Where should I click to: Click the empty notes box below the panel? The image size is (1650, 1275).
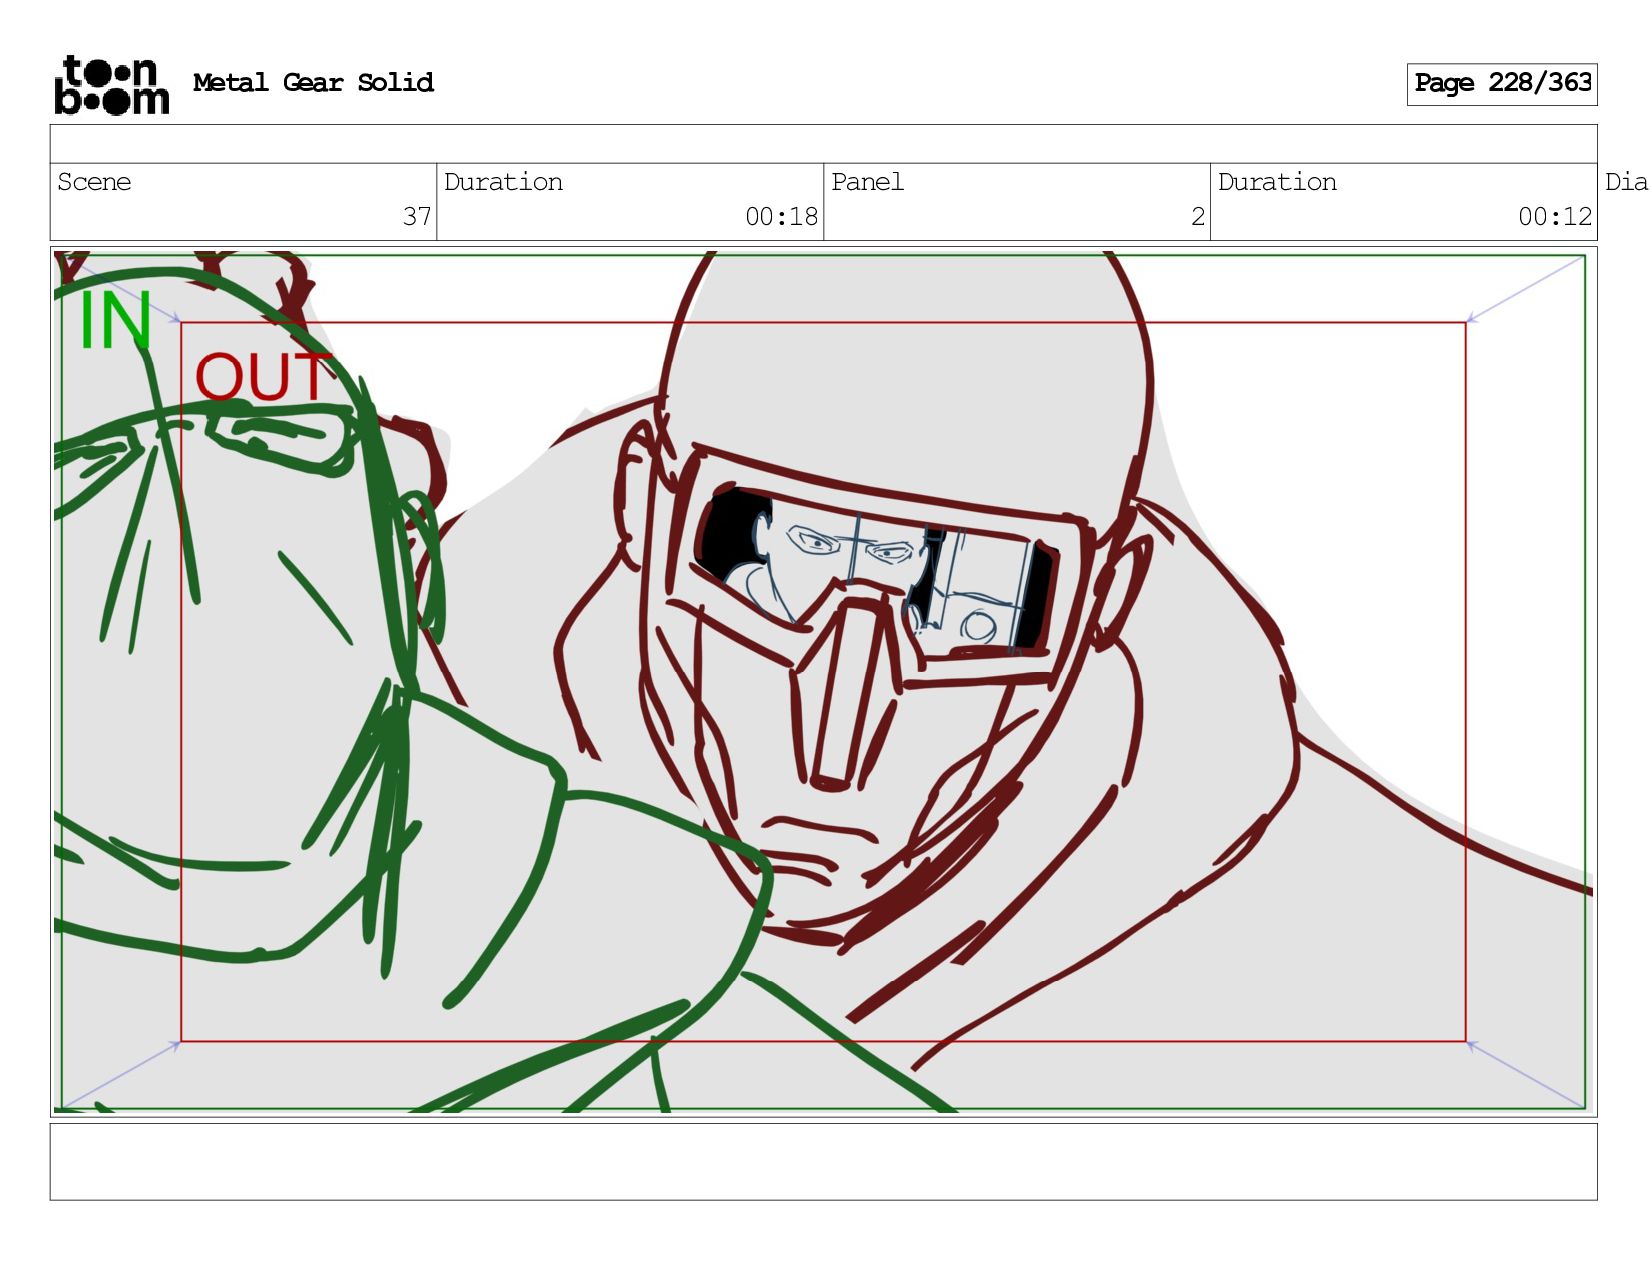[x=823, y=1161]
